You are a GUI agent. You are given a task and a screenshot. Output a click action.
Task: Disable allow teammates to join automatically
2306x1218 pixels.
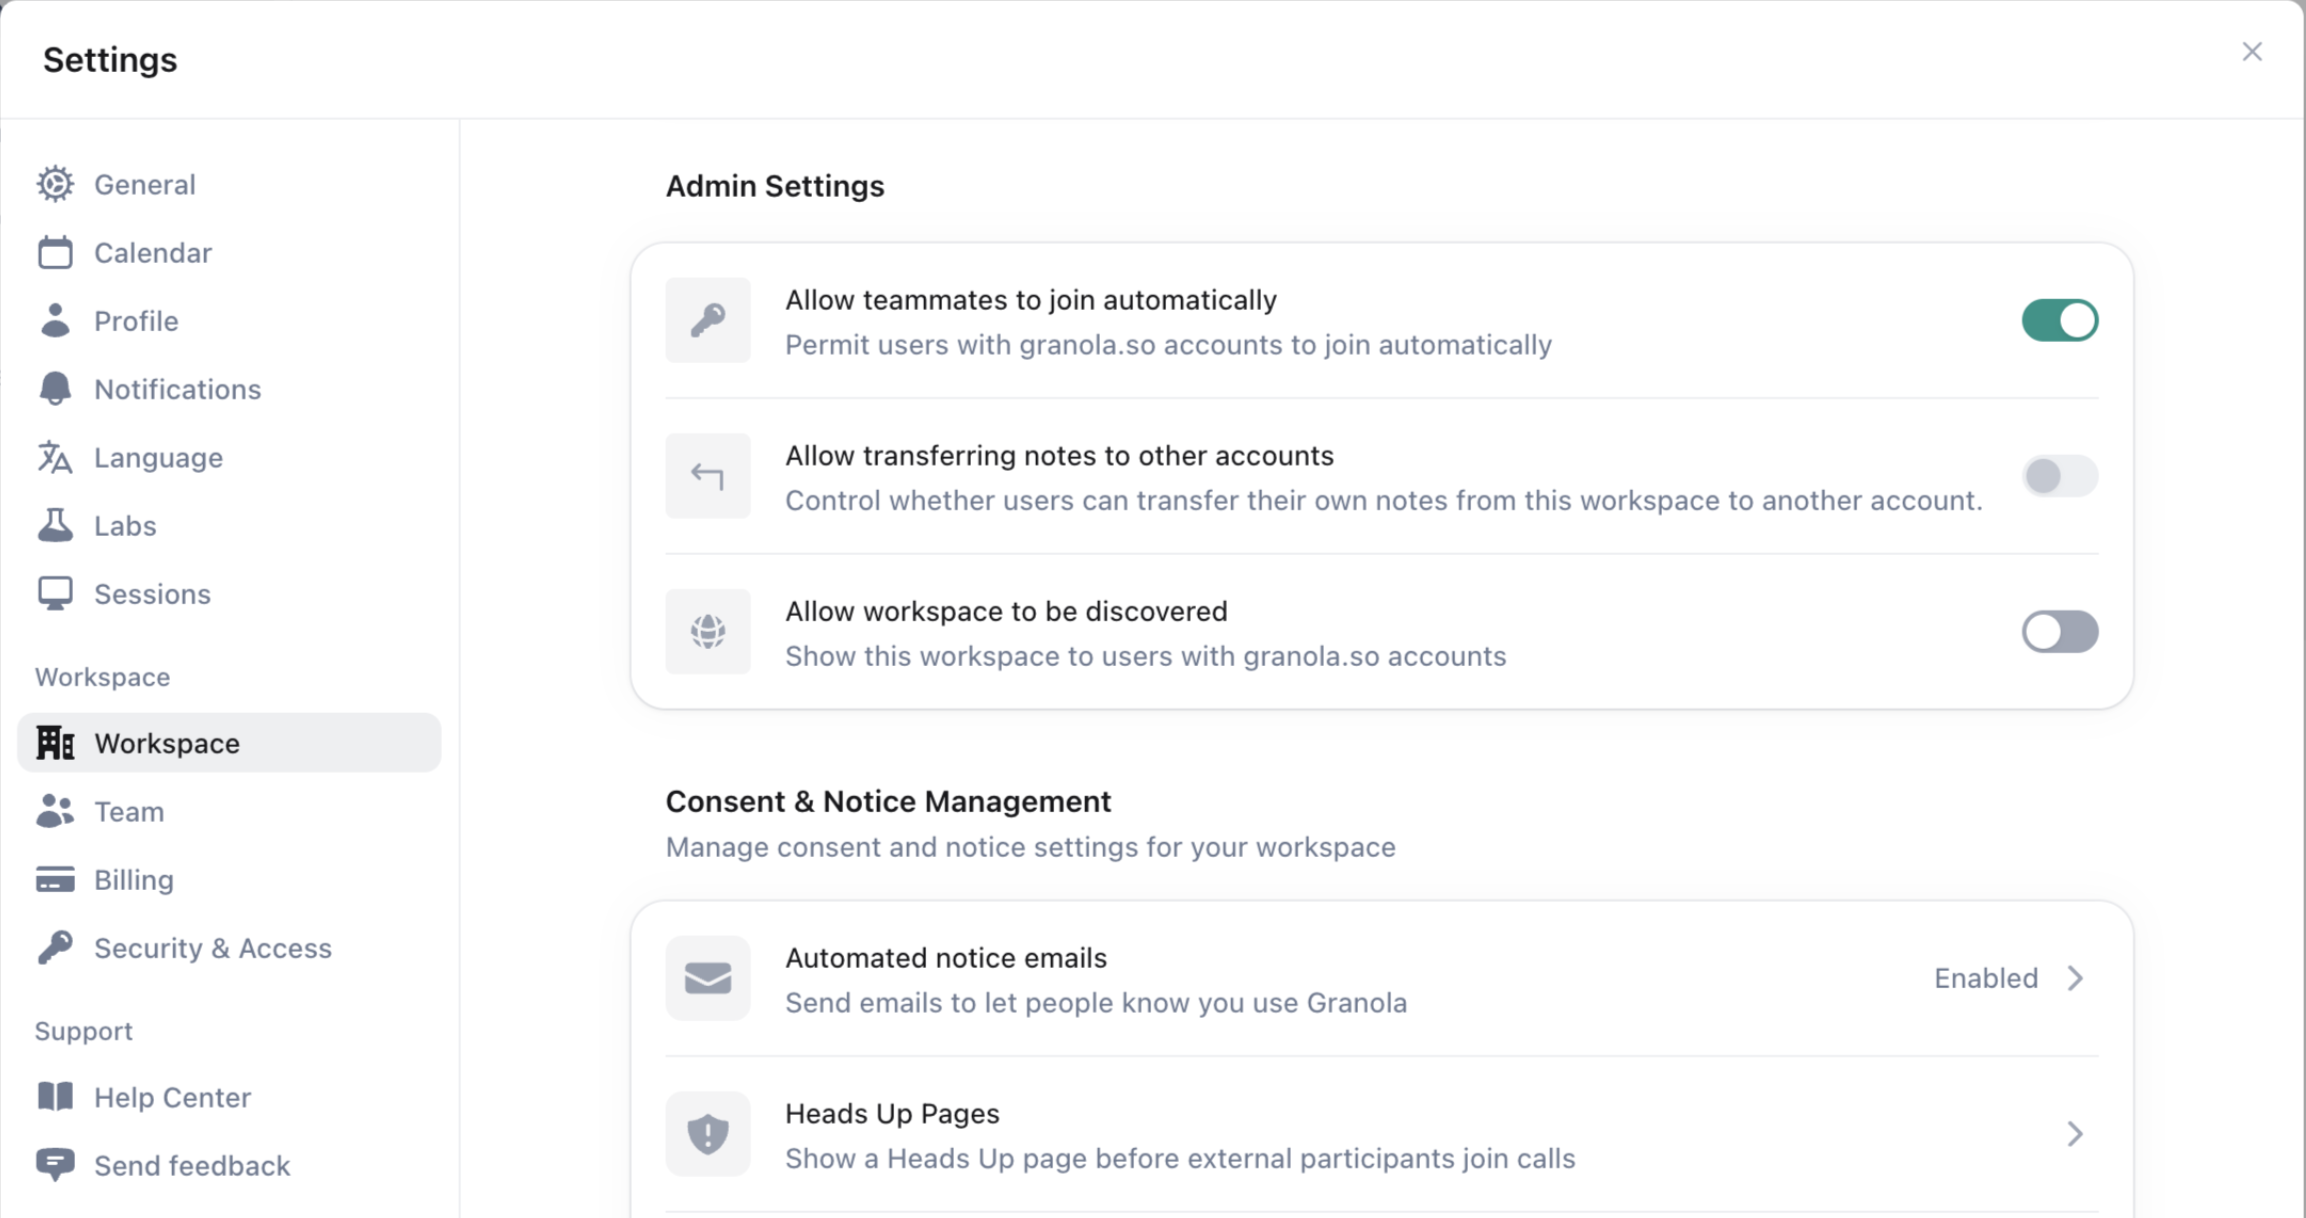point(2059,321)
